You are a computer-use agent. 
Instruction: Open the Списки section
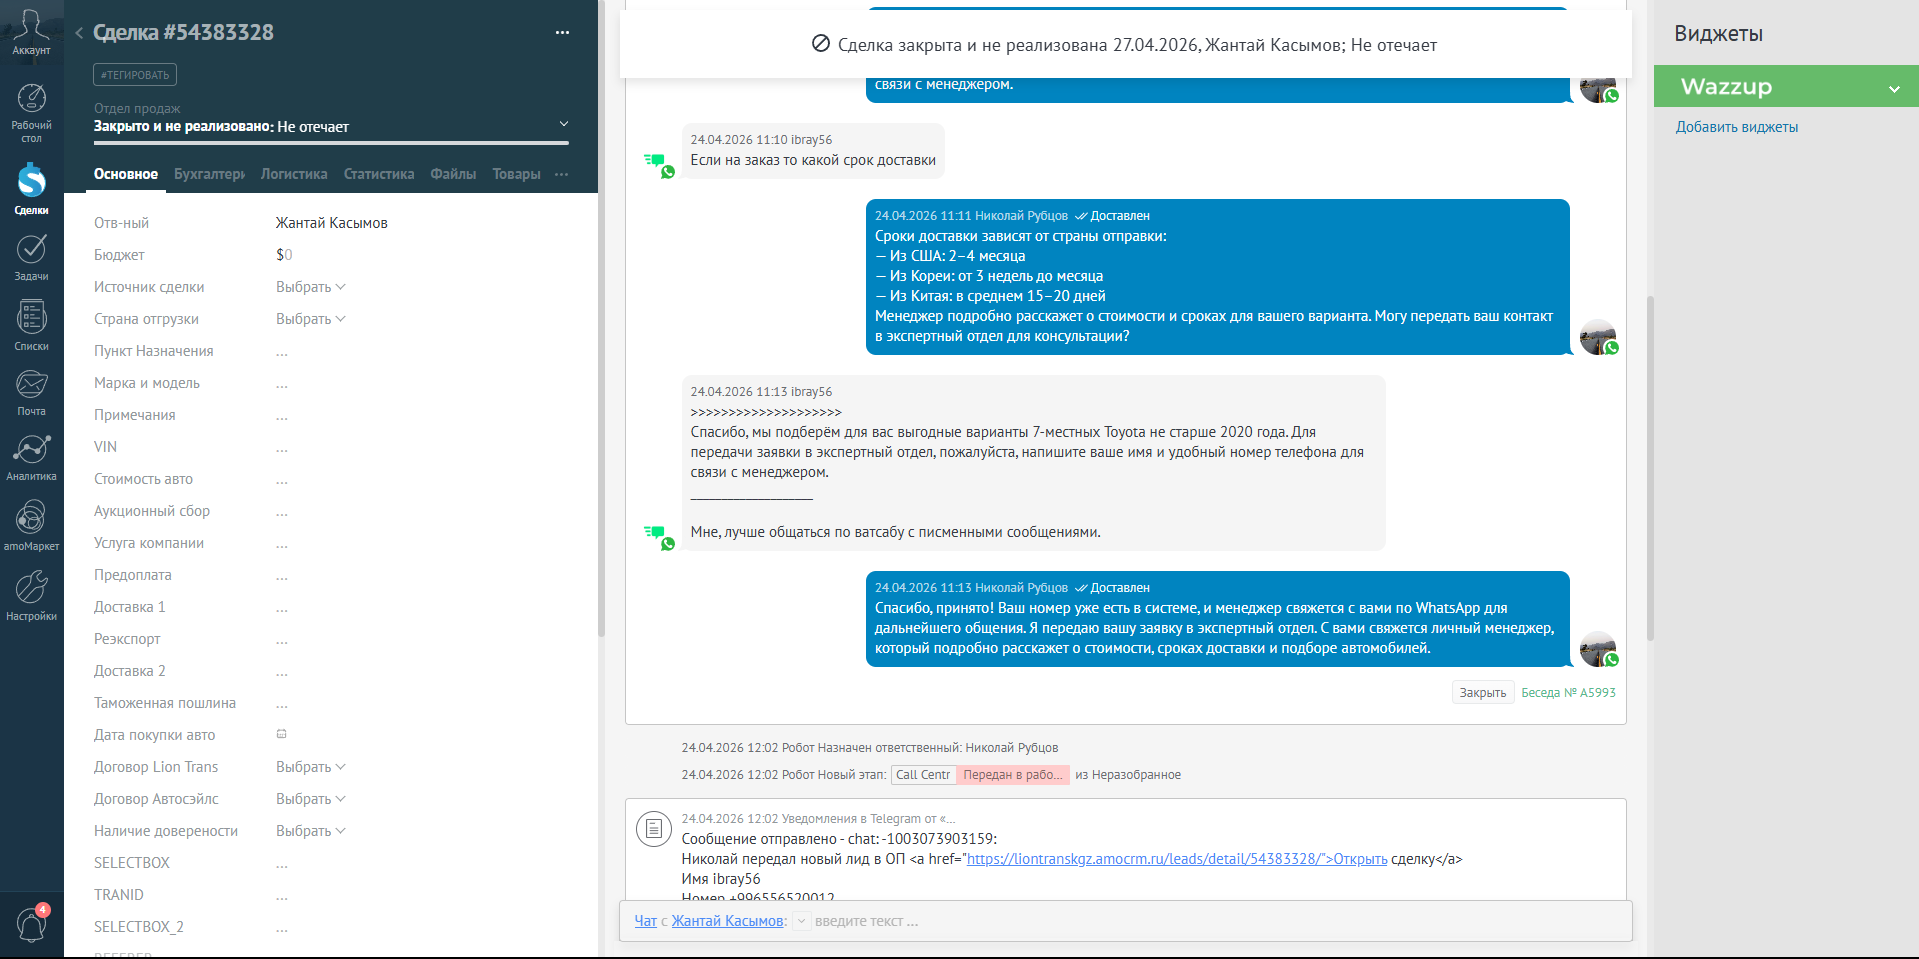tap(31, 325)
